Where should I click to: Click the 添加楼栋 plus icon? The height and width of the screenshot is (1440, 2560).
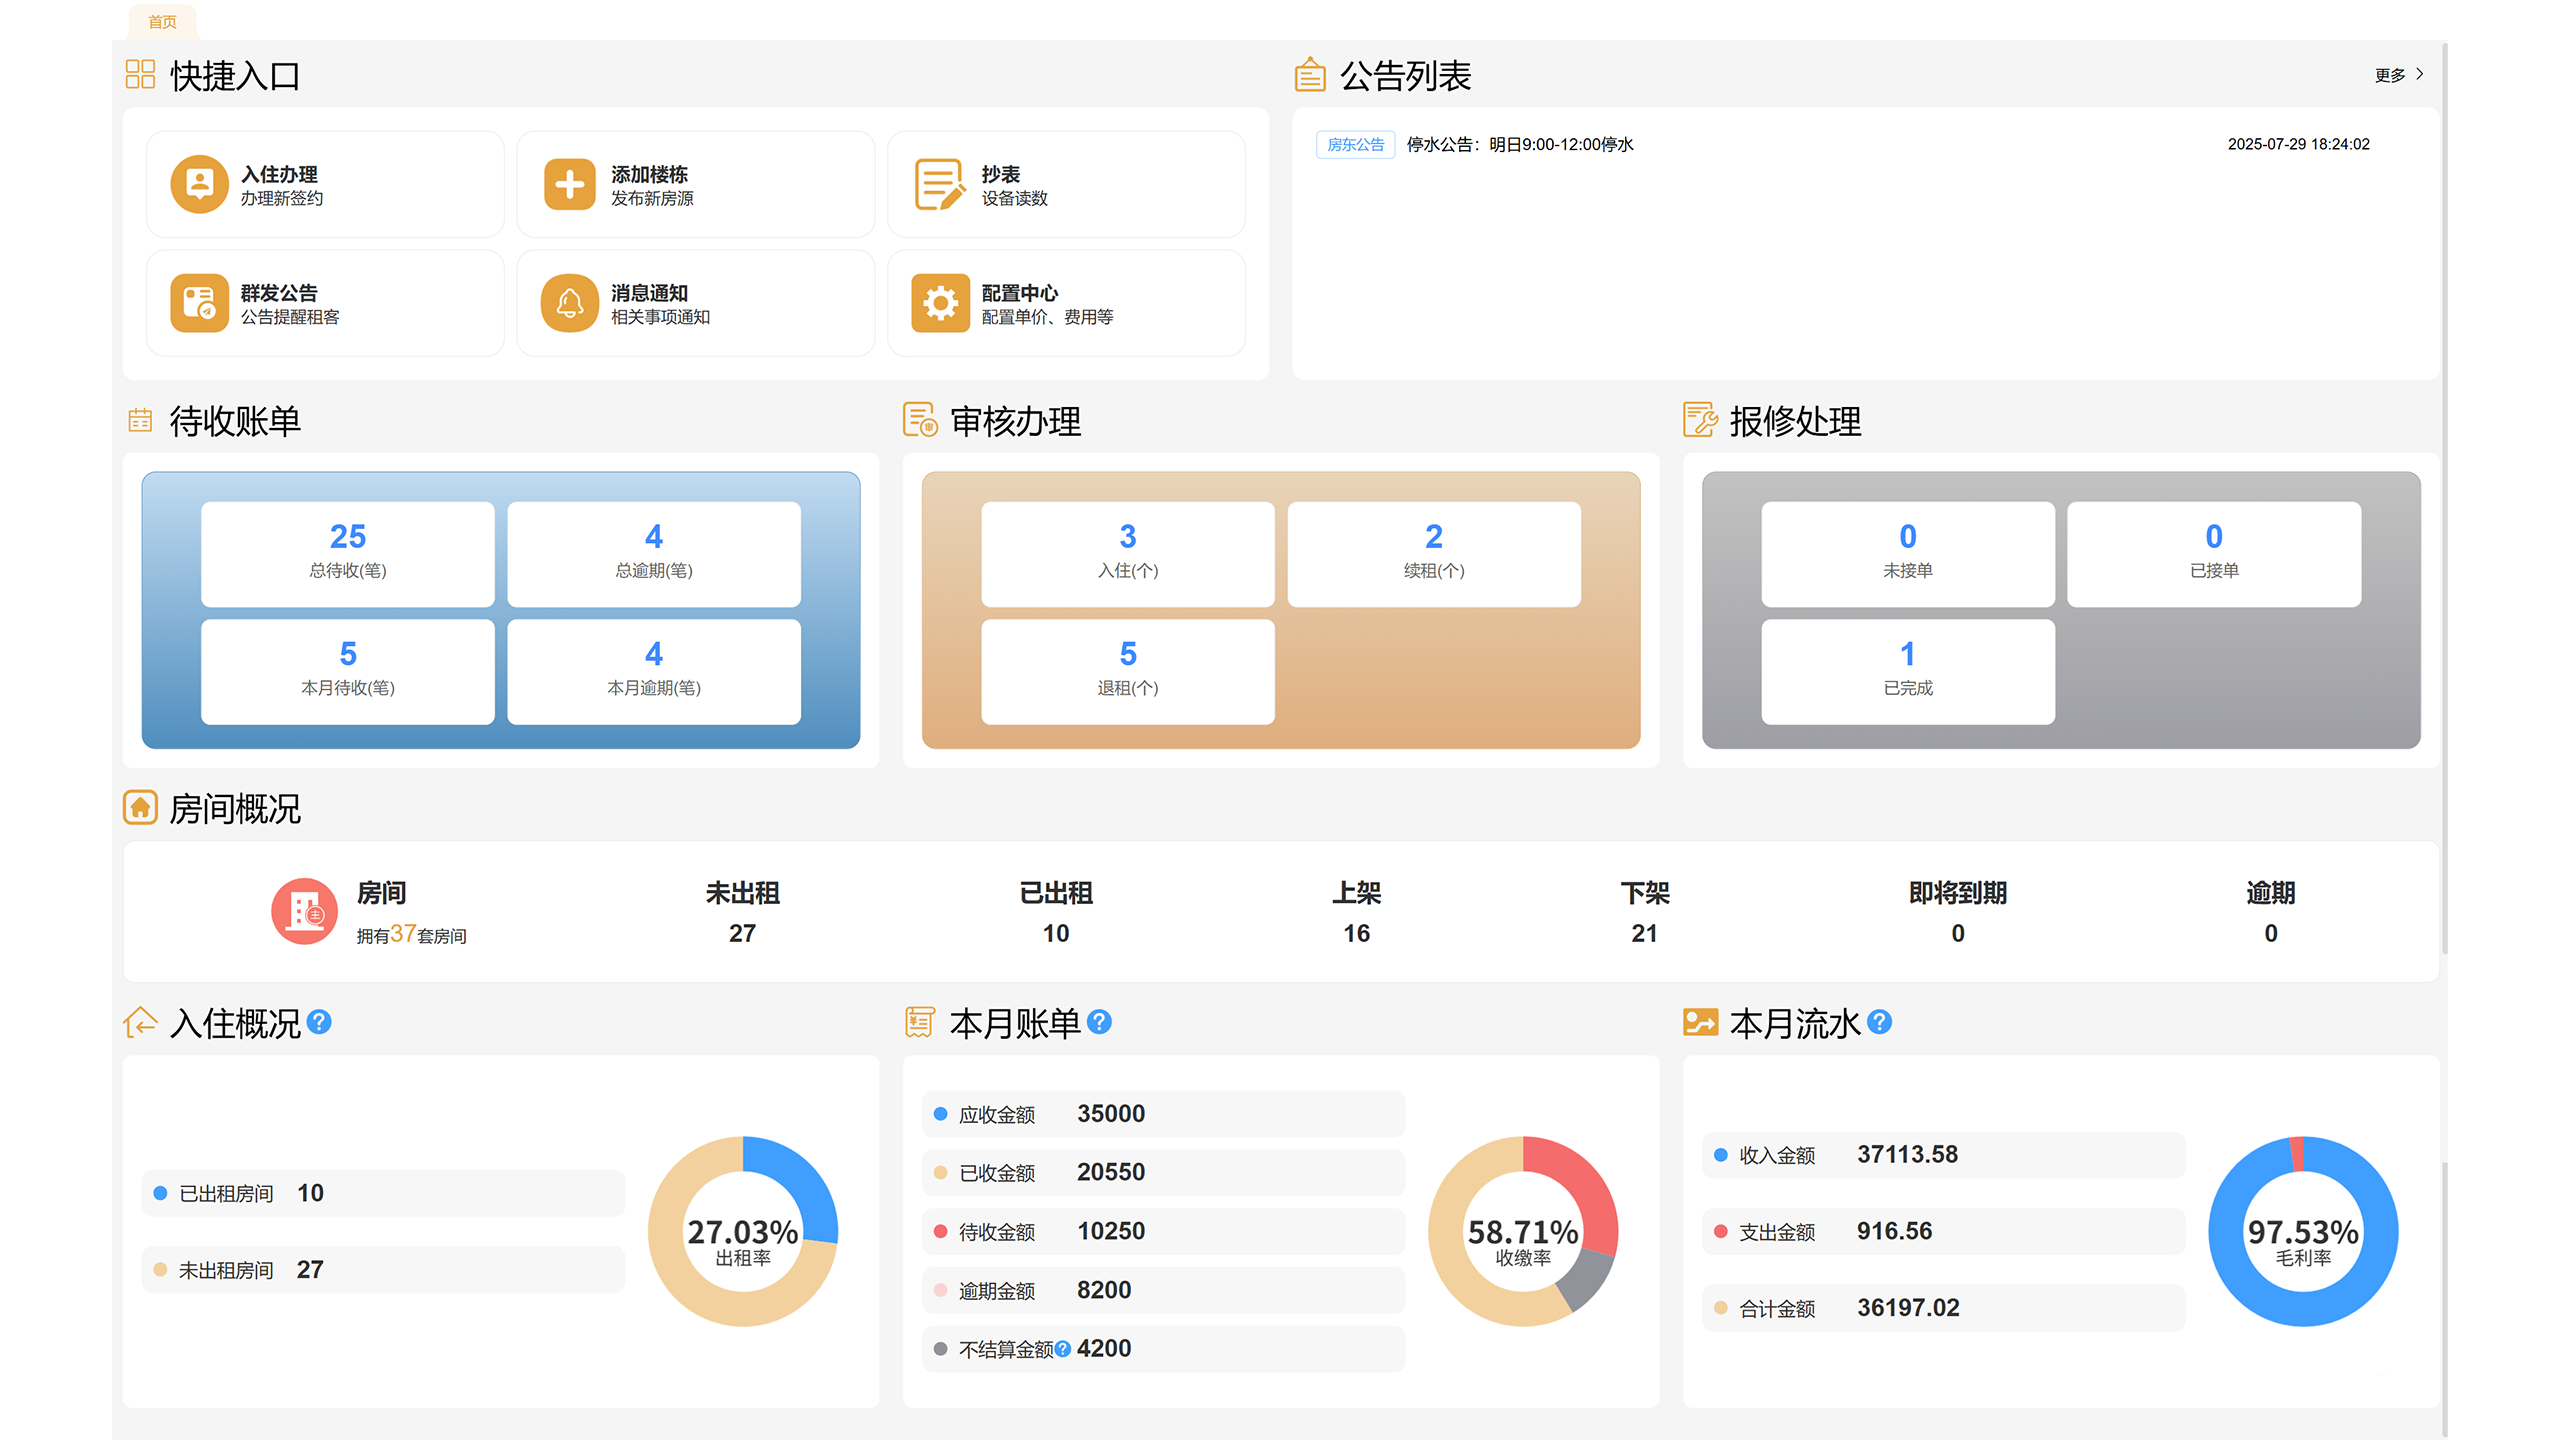click(569, 184)
